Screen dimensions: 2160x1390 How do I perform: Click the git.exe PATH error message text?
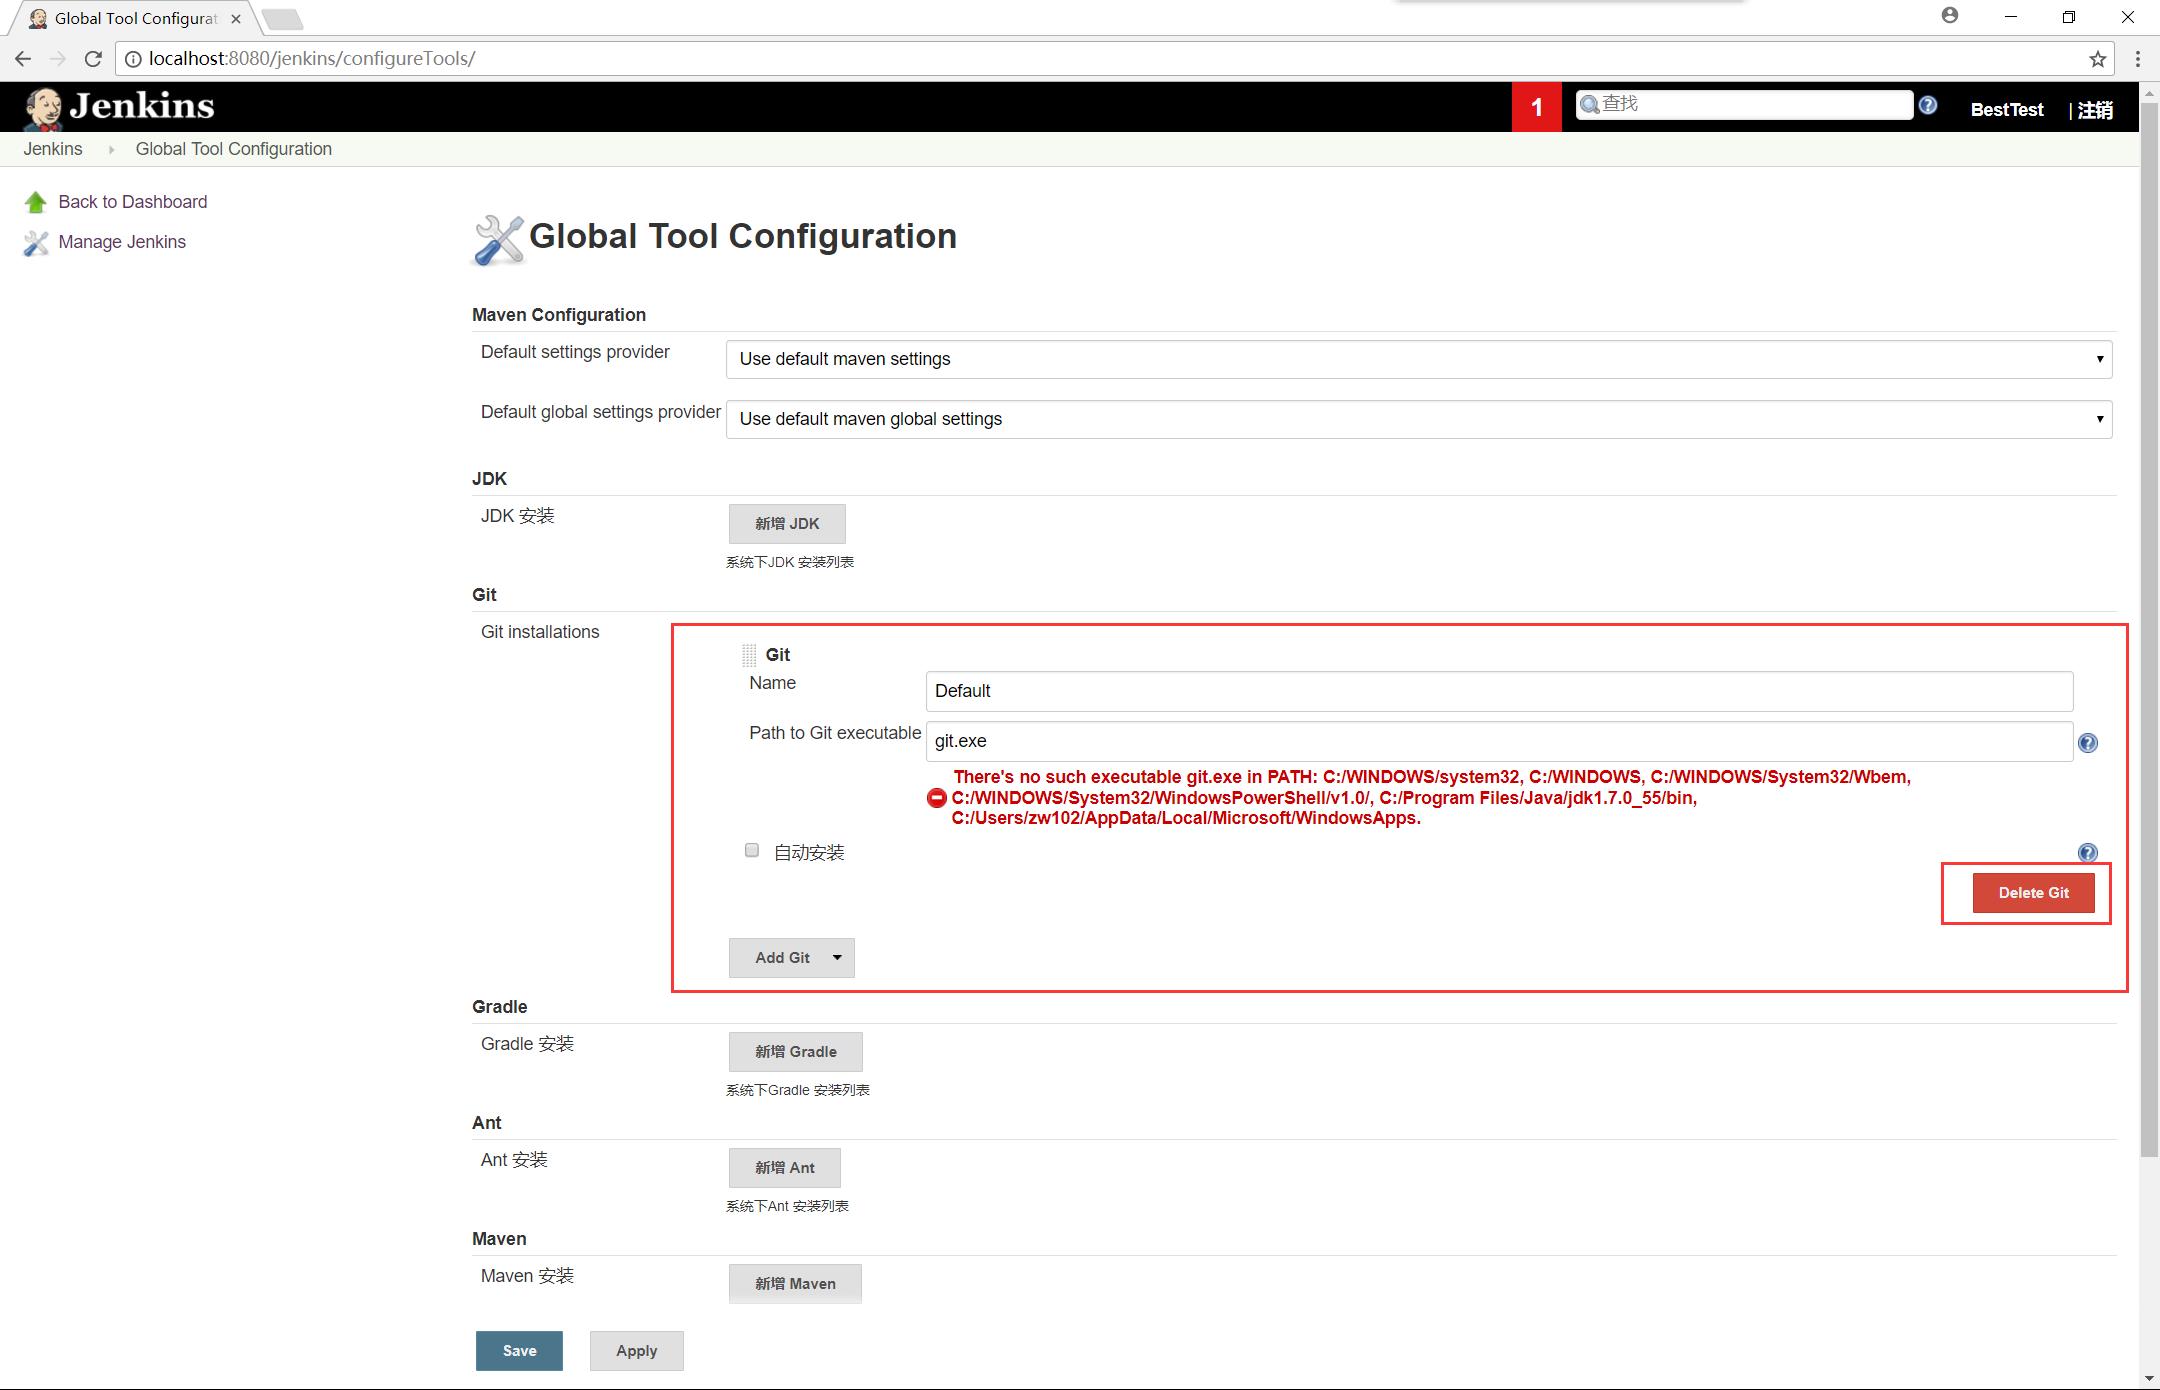1431,797
